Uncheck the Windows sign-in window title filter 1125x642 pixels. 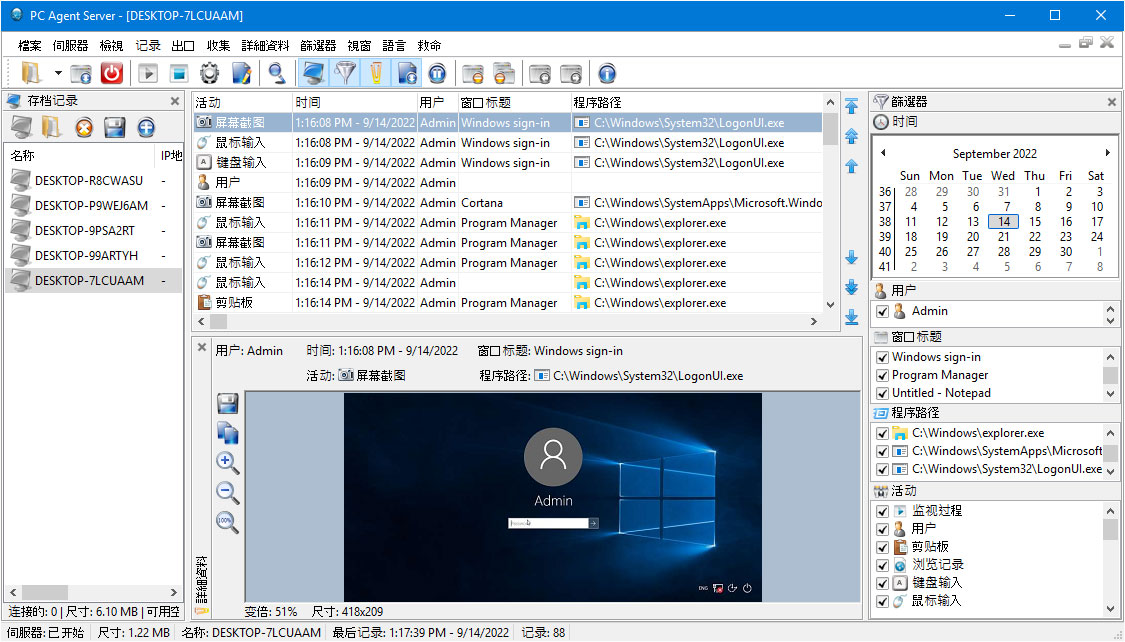[882, 357]
